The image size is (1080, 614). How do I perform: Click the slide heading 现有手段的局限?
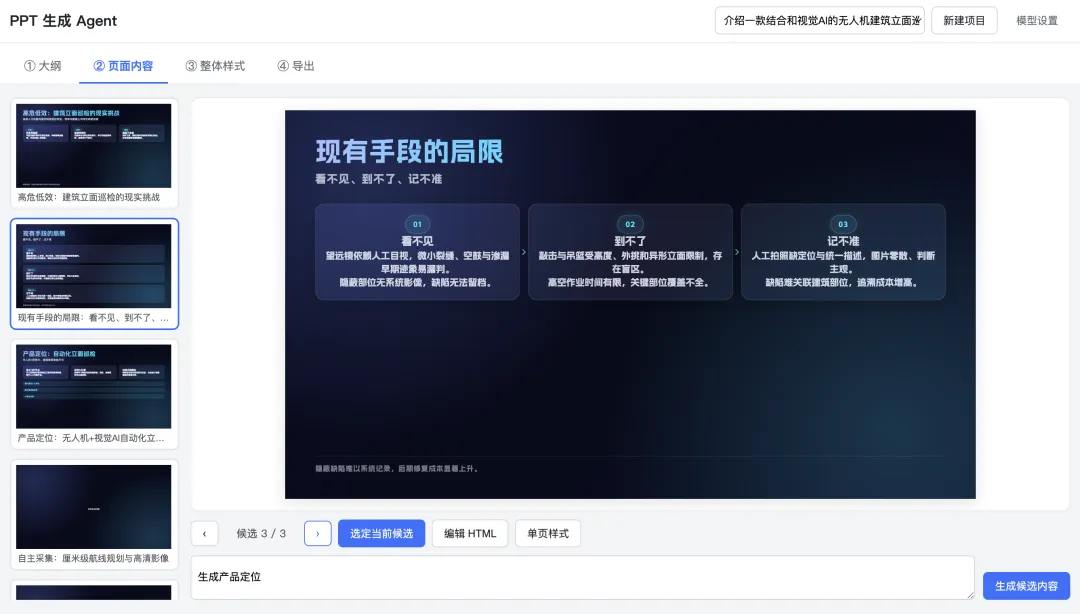click(x=409, y=152)
